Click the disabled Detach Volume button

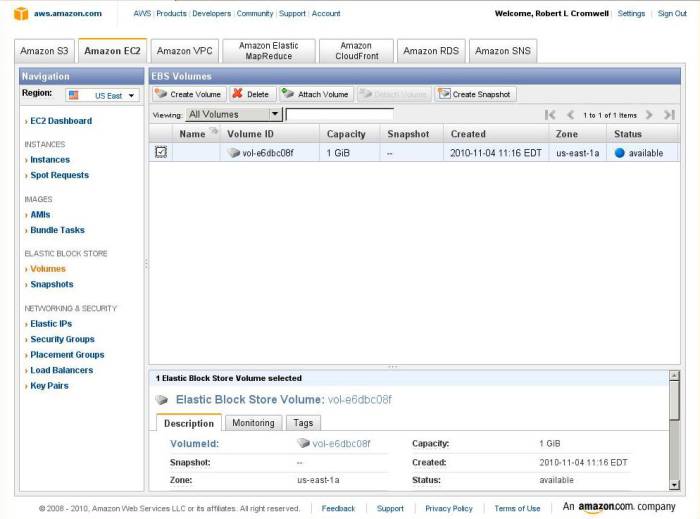coord(394,94)
